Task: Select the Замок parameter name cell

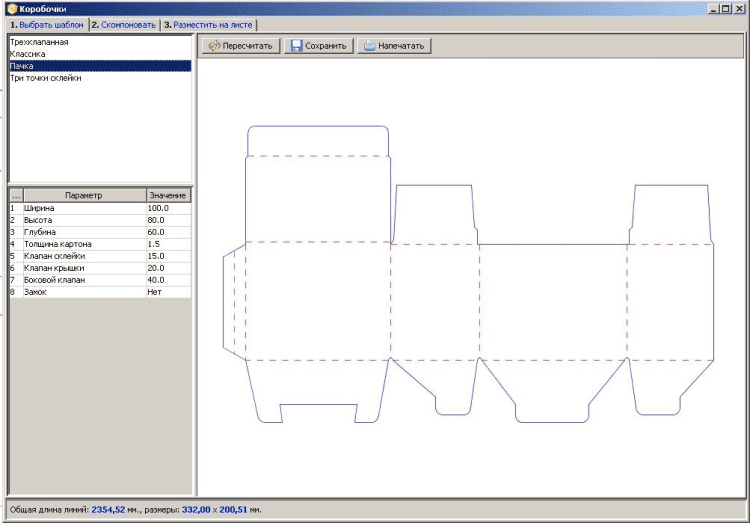Action: pos(84,292)
